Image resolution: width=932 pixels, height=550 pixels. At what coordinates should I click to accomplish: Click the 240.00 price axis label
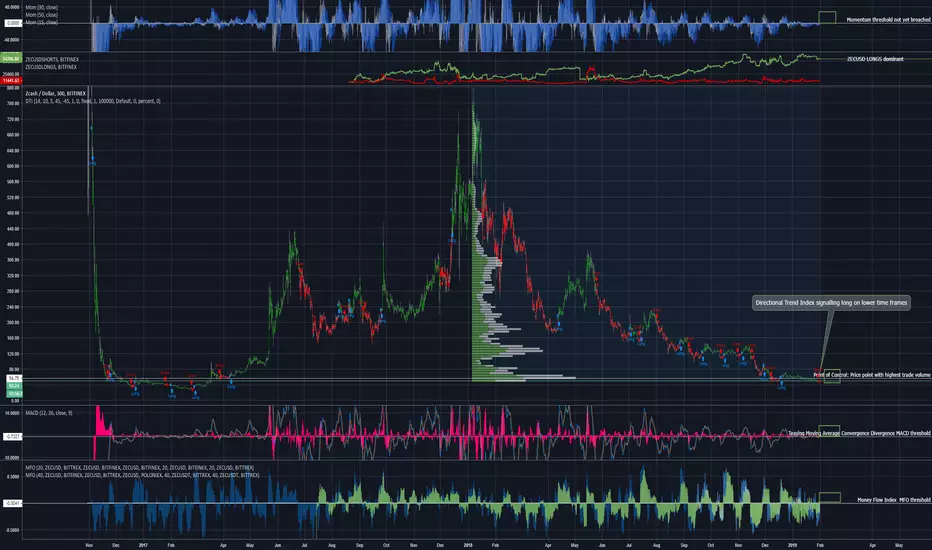pyautogui.click(x=14, y=307)
